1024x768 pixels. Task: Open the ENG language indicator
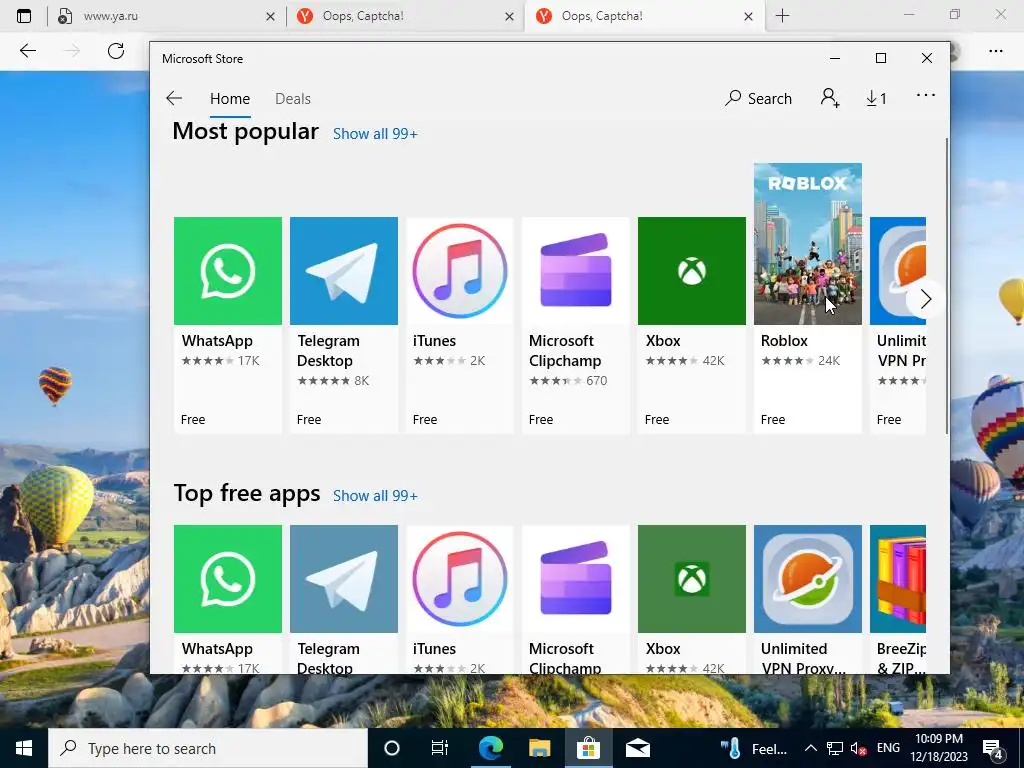(888, 748)
